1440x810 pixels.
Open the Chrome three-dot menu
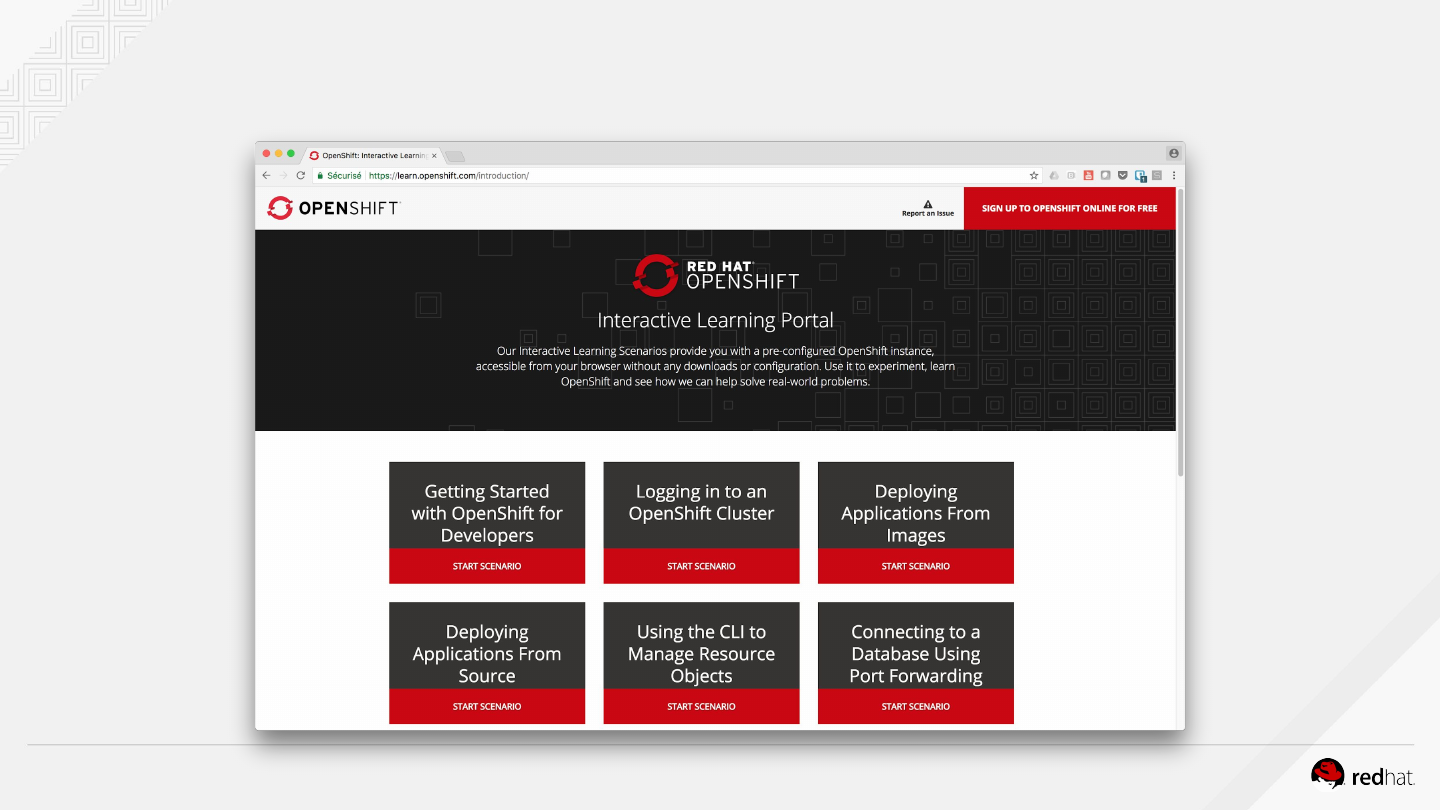(1174, 175)
